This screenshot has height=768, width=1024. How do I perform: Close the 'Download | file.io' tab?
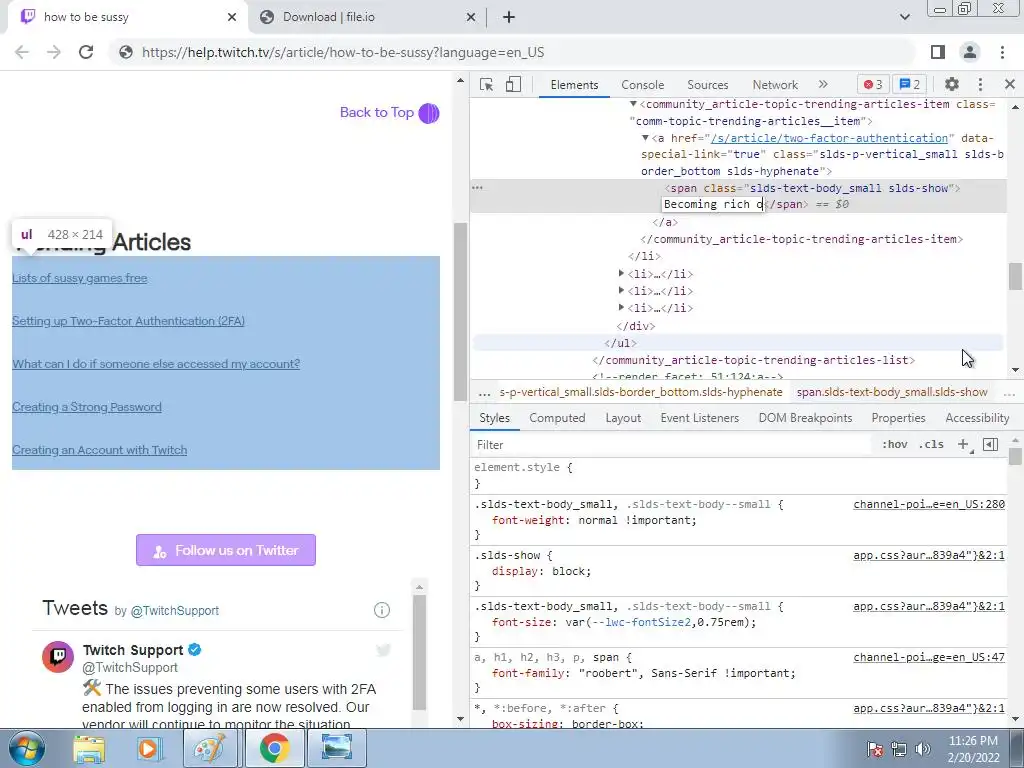point(471,17)
